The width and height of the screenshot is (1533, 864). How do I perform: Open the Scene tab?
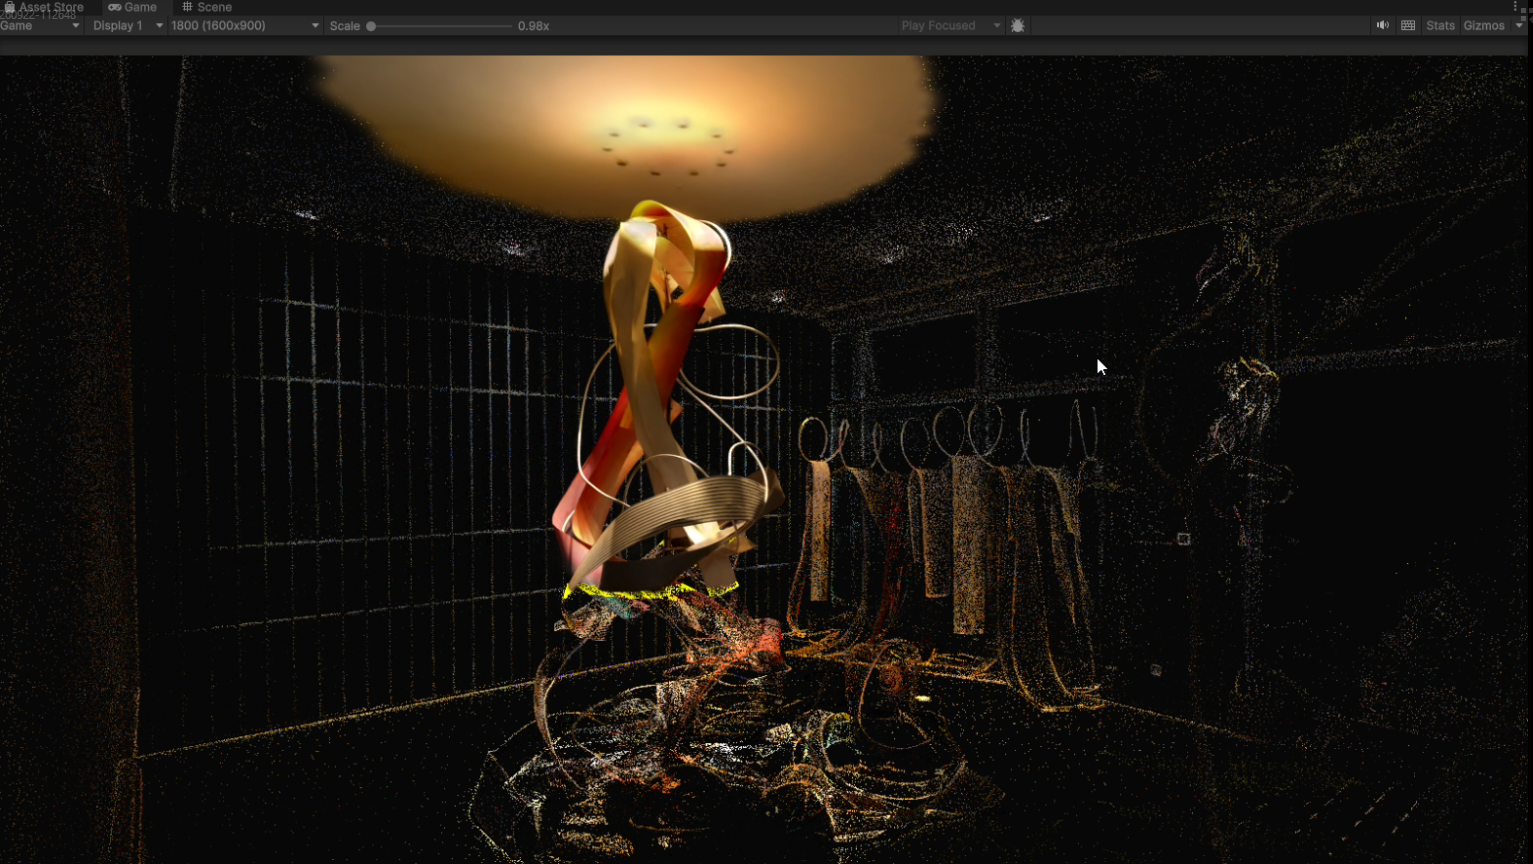pos(207,7)
